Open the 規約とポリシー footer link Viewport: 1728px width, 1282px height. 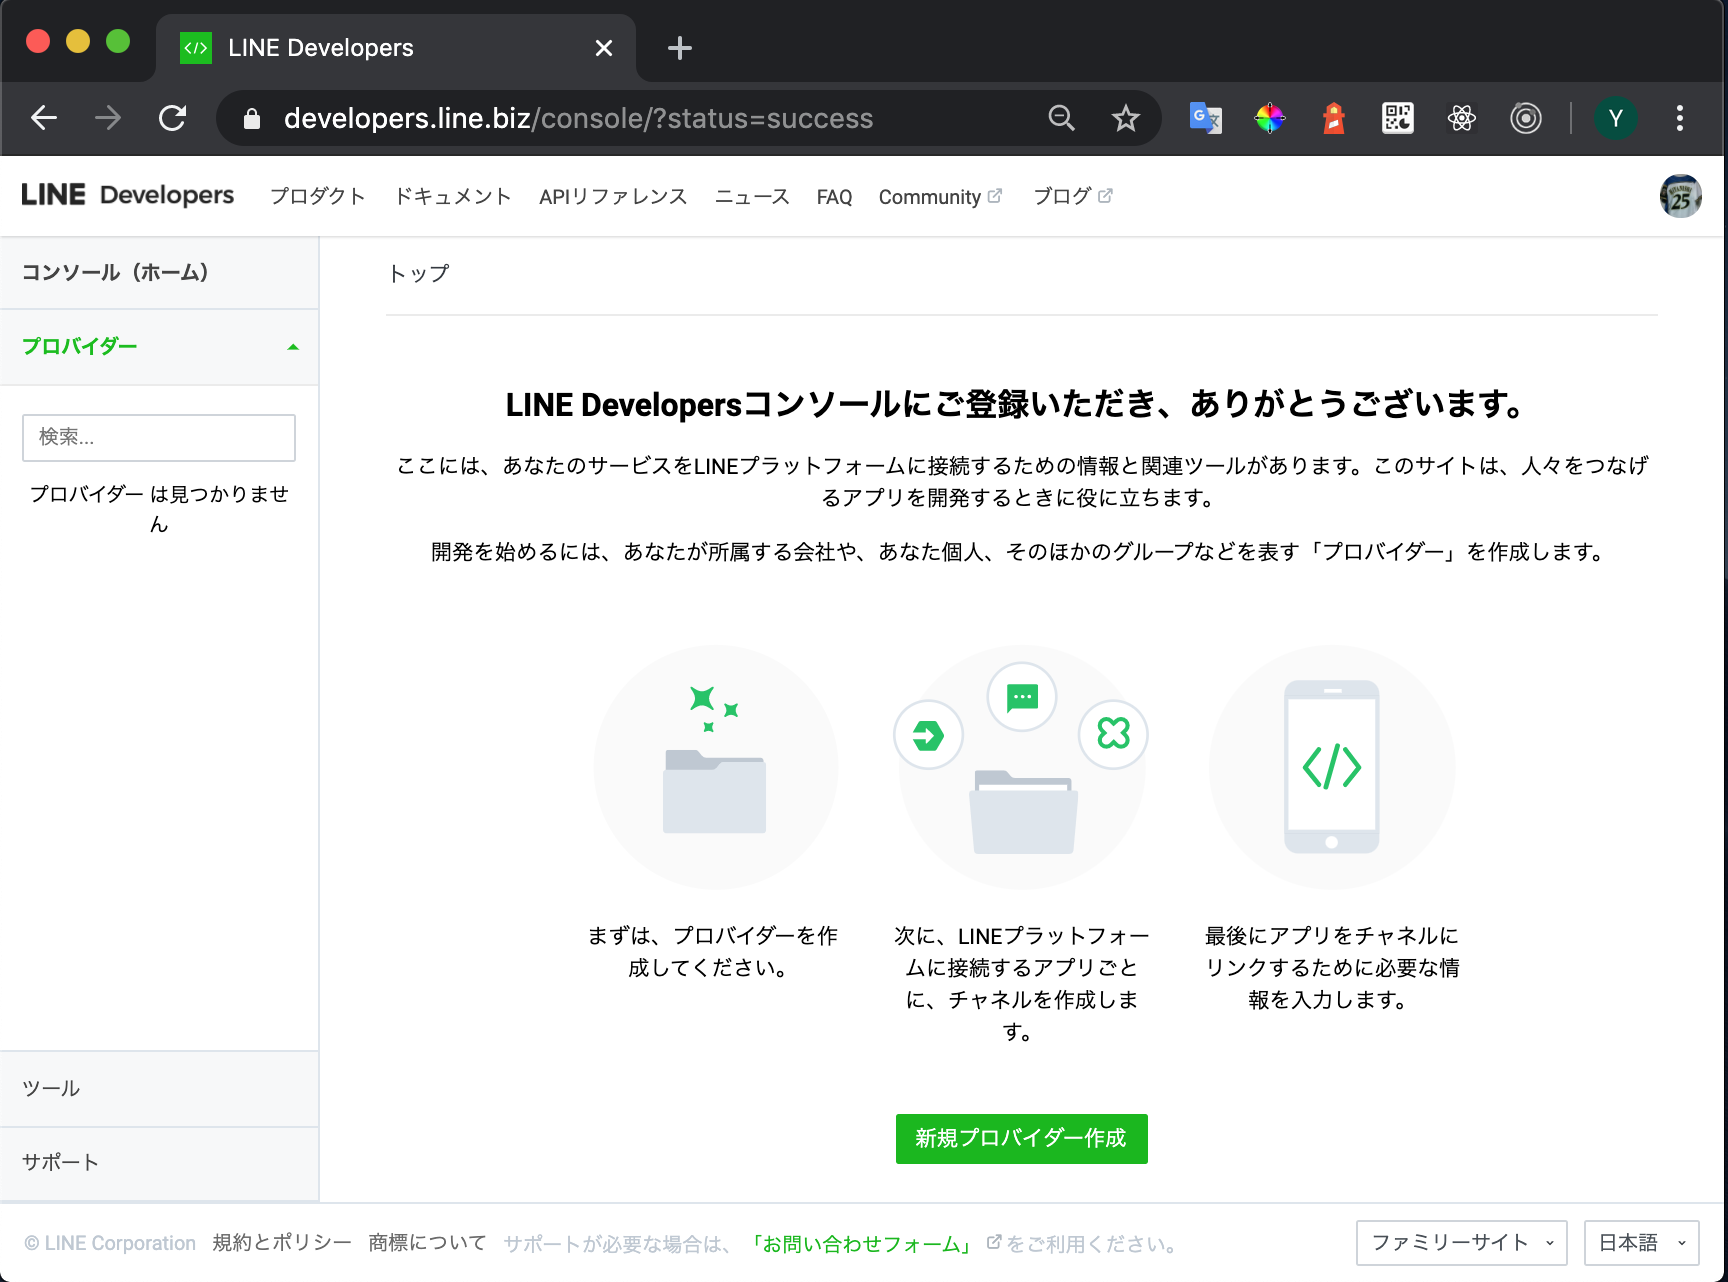pos(282,1243)
